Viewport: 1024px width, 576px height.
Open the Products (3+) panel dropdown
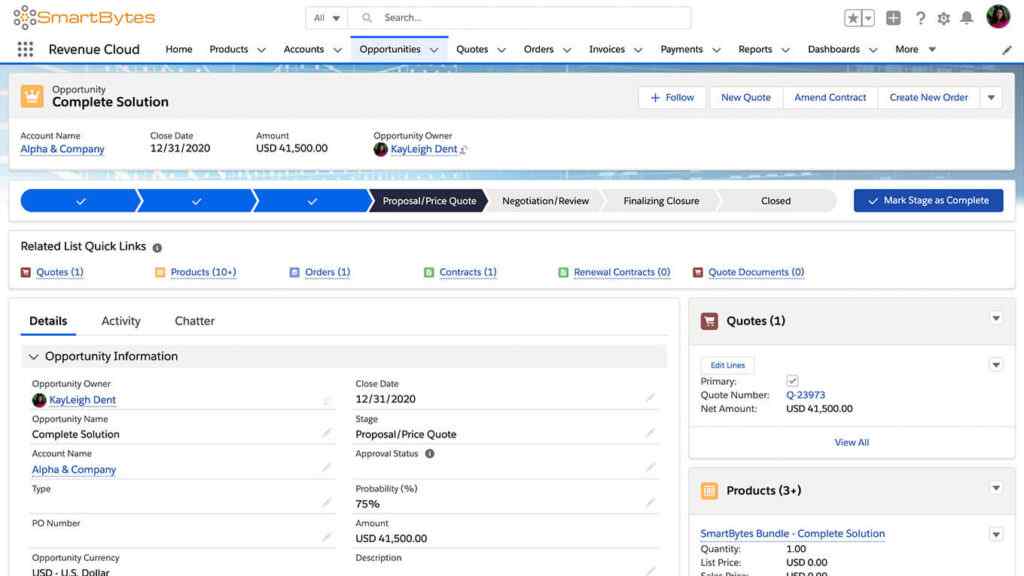coord(996,488)
